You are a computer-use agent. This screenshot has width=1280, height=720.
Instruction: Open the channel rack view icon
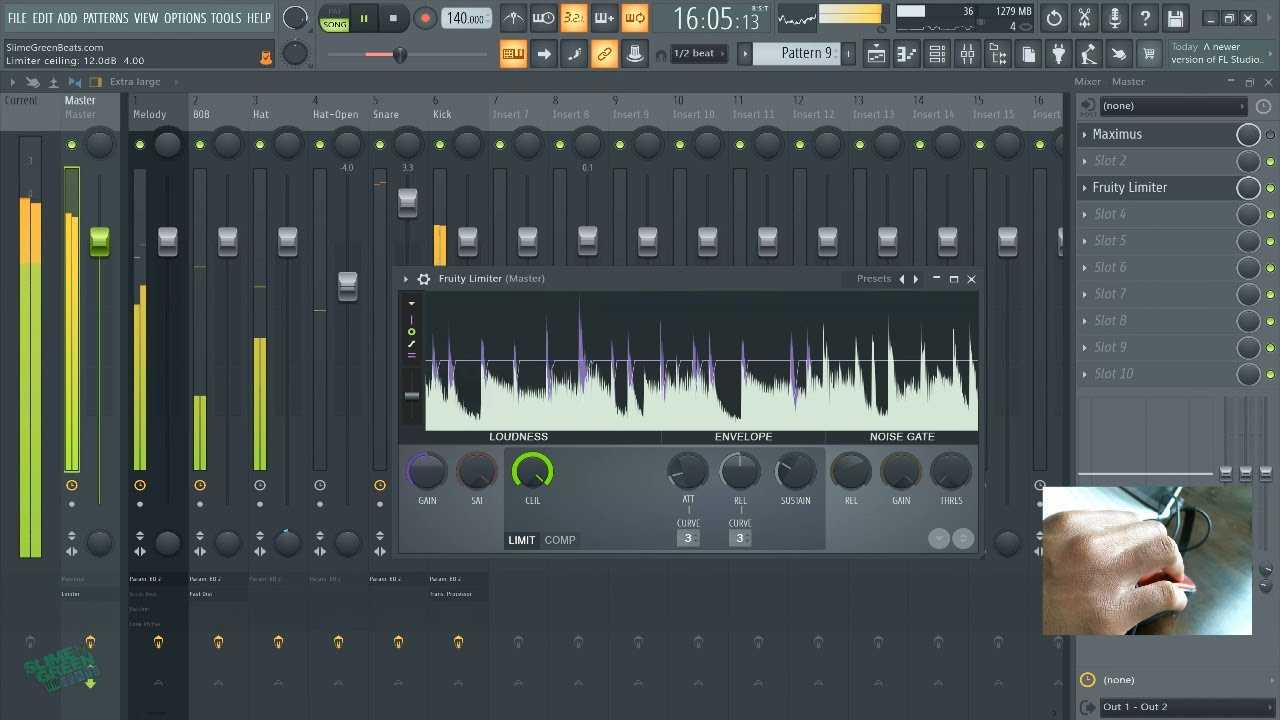click(x=937, y=54)
